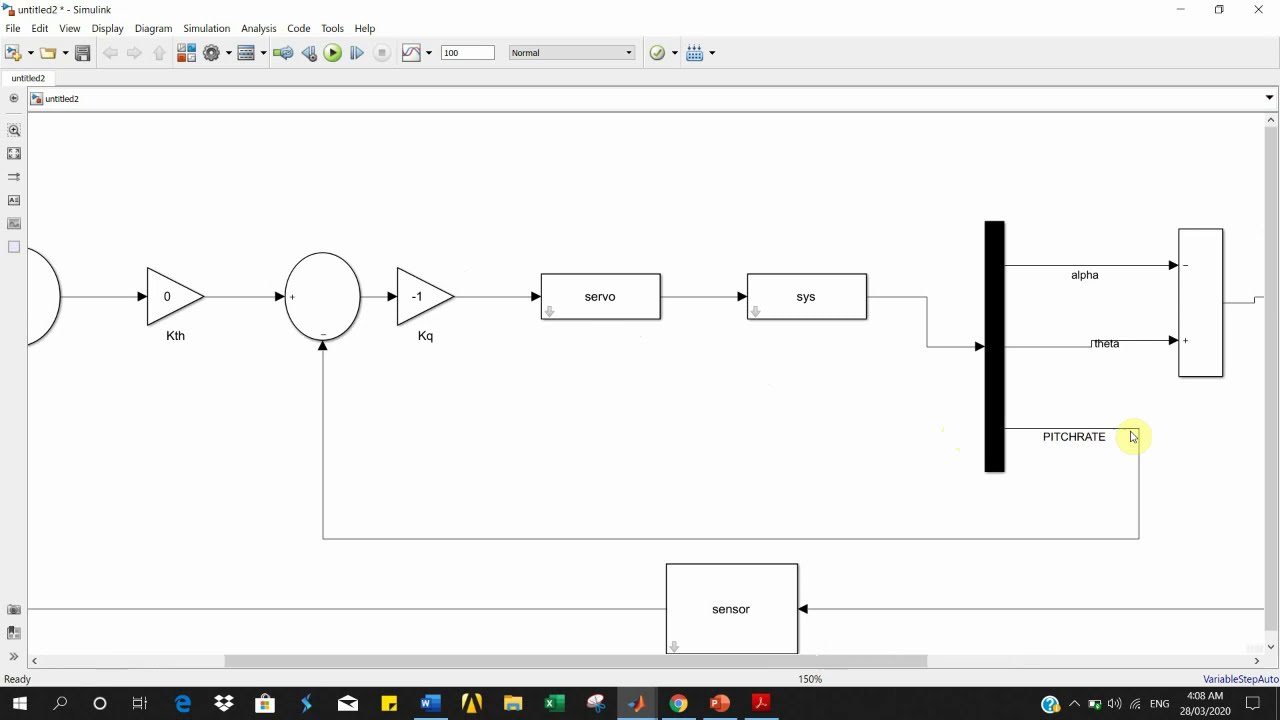Click the Area rectangle palette icon
This screenshot has height=720, width=1280.
(x=14, y=246)
